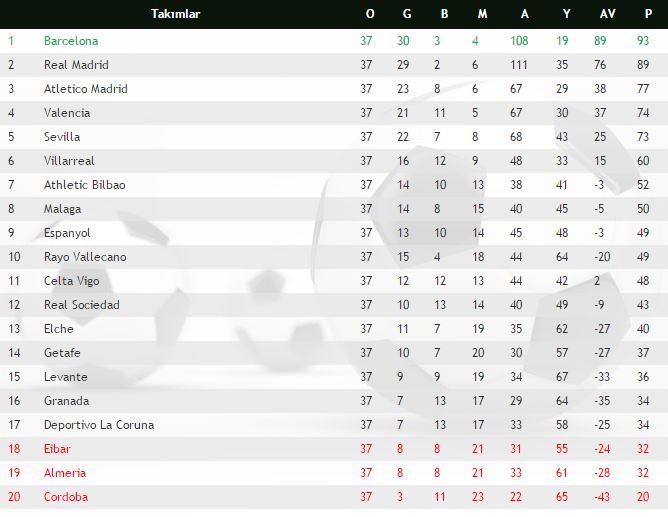
Task: Open Cordoba at the table bottom
Action: coord(66,497)
